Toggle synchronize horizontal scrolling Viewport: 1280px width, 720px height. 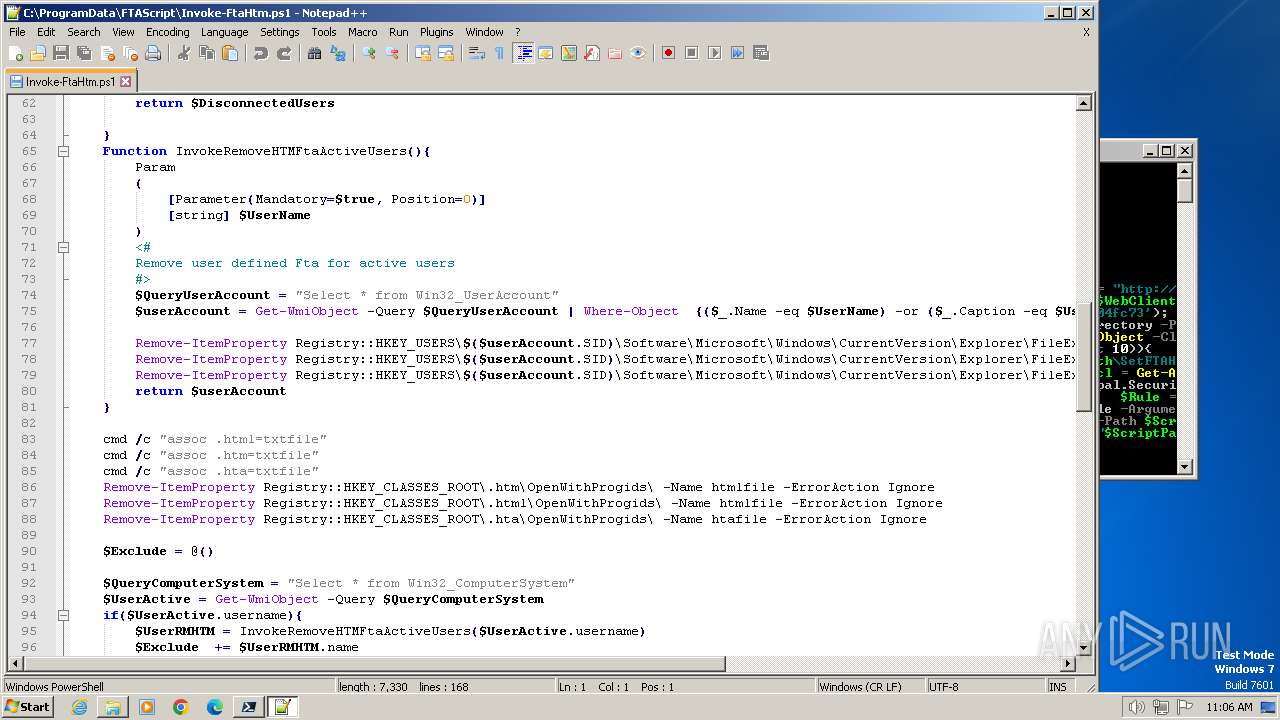pos(446,53)
